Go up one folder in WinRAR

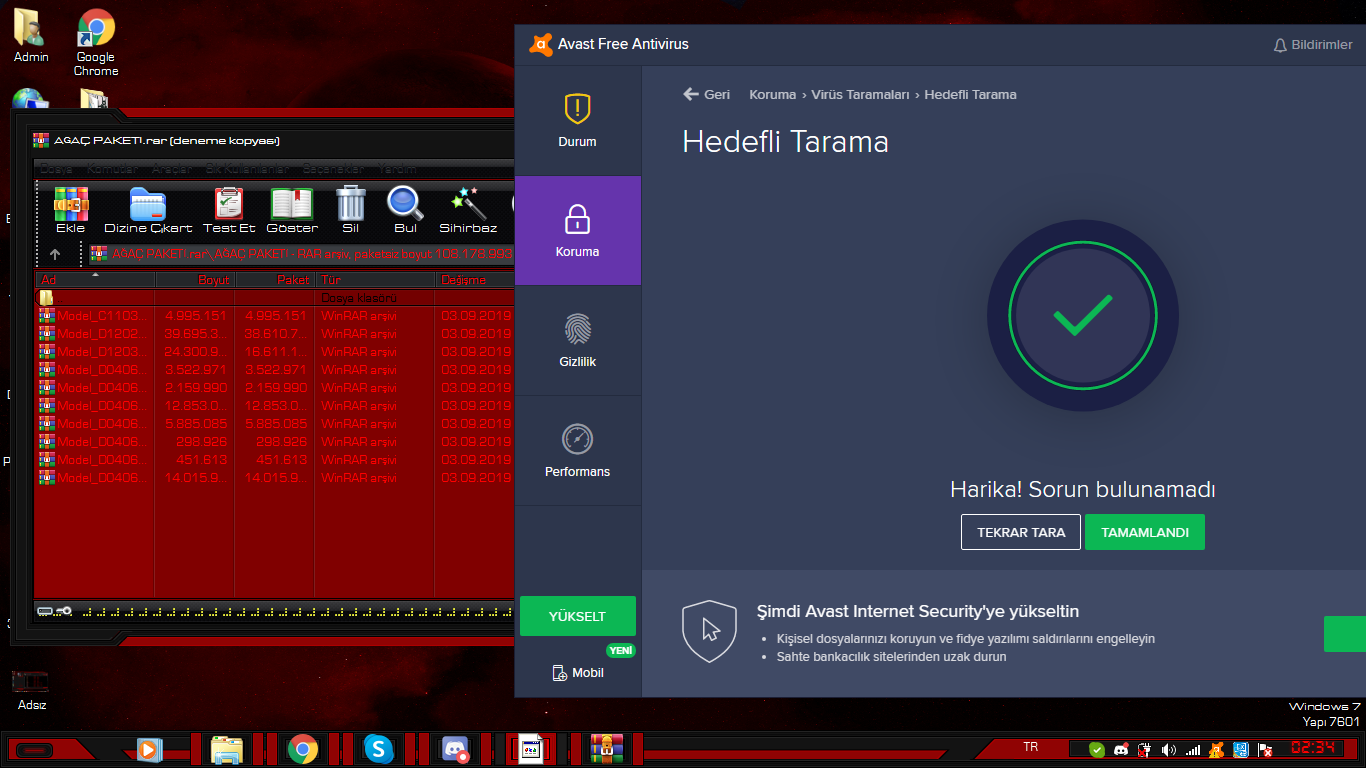click(x=55, y=254)
